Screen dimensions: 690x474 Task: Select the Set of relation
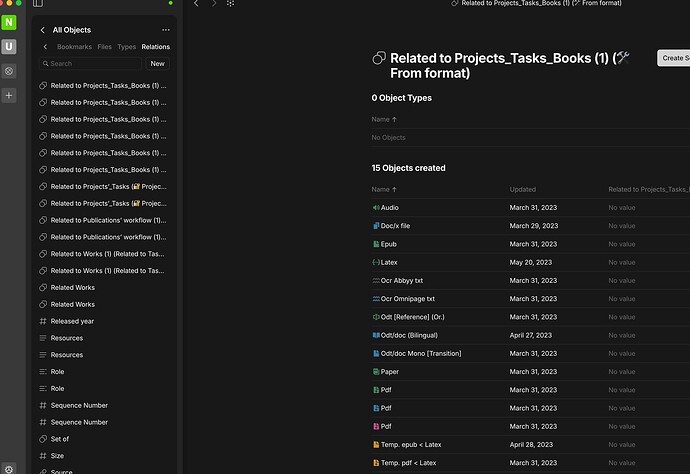point(104,439)
